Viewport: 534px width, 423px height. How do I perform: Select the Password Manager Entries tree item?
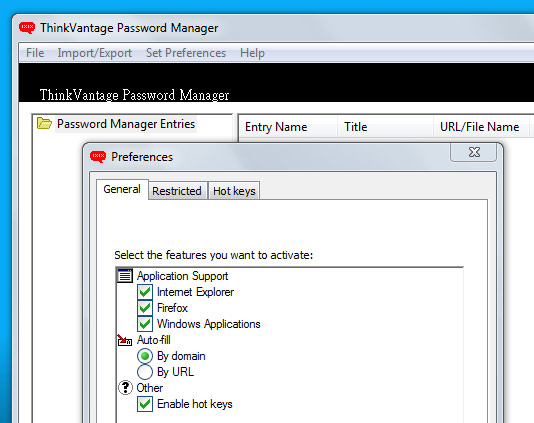tap(126, 124)
